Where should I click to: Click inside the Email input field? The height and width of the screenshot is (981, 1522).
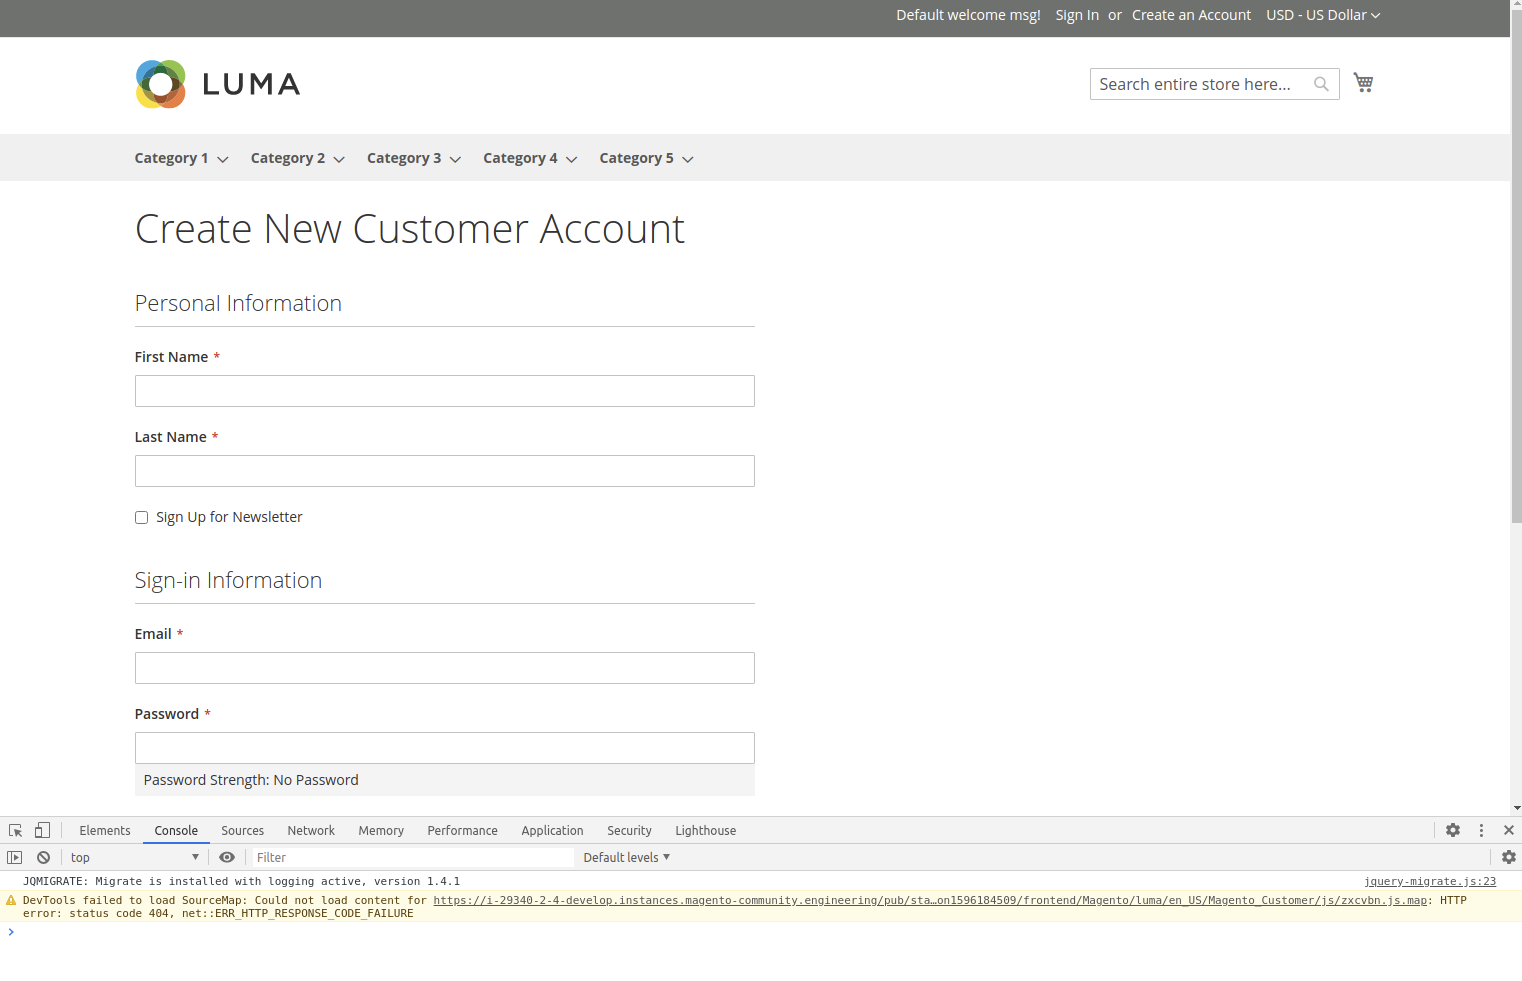(x=444, y=668)
